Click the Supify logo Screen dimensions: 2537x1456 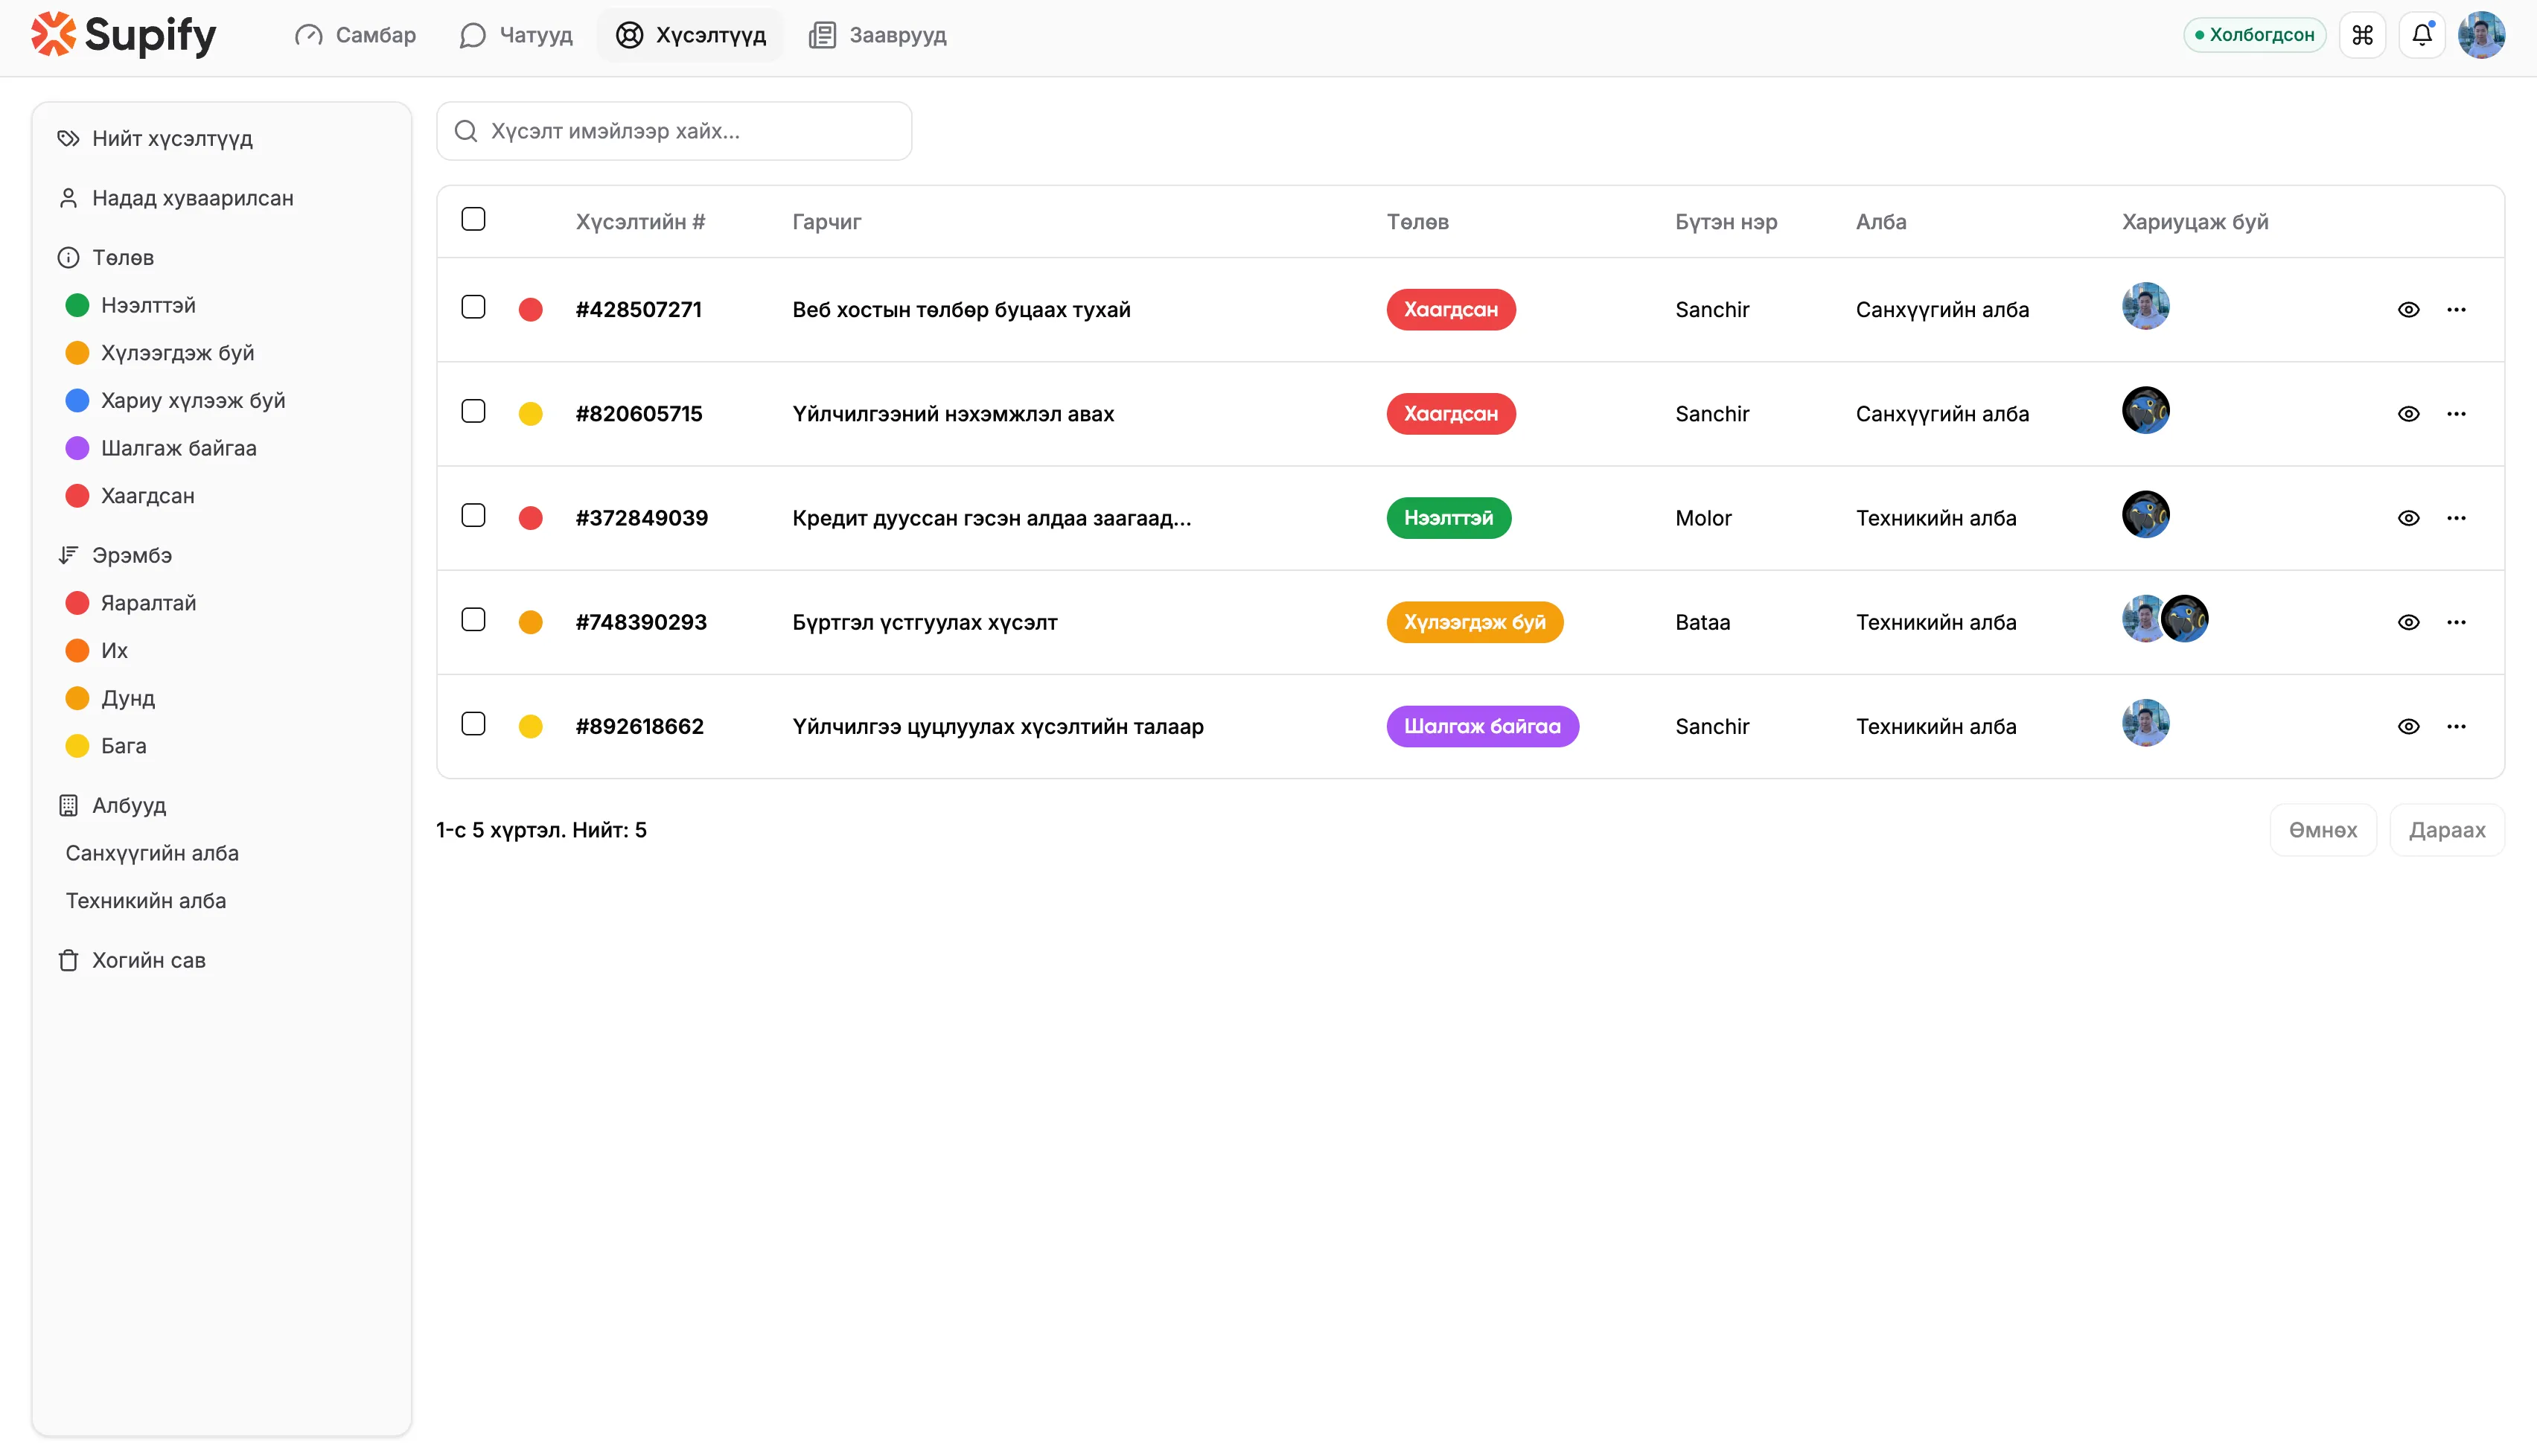[123, 35]
